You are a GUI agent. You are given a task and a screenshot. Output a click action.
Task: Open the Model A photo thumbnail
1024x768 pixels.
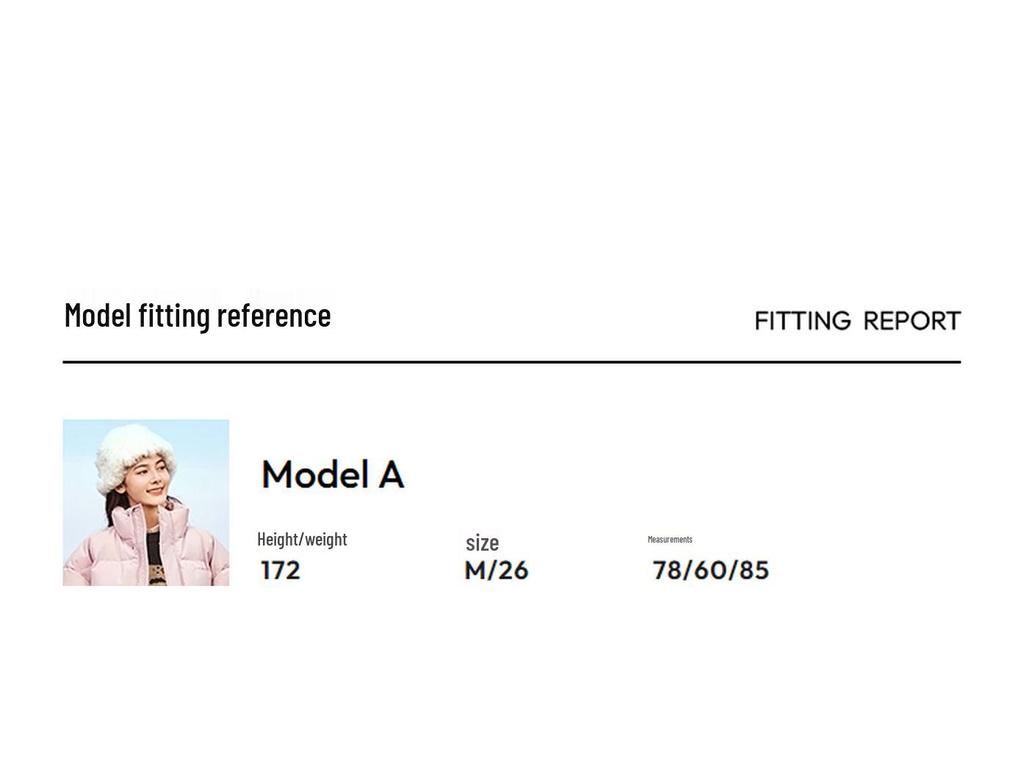coord(146,502)
